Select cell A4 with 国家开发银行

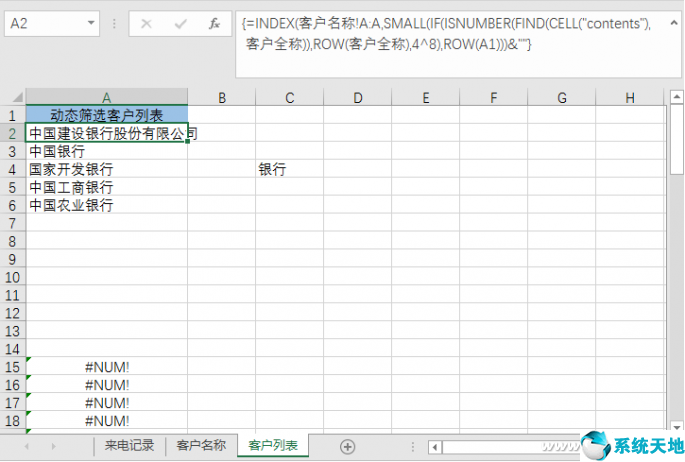(106, 170)
